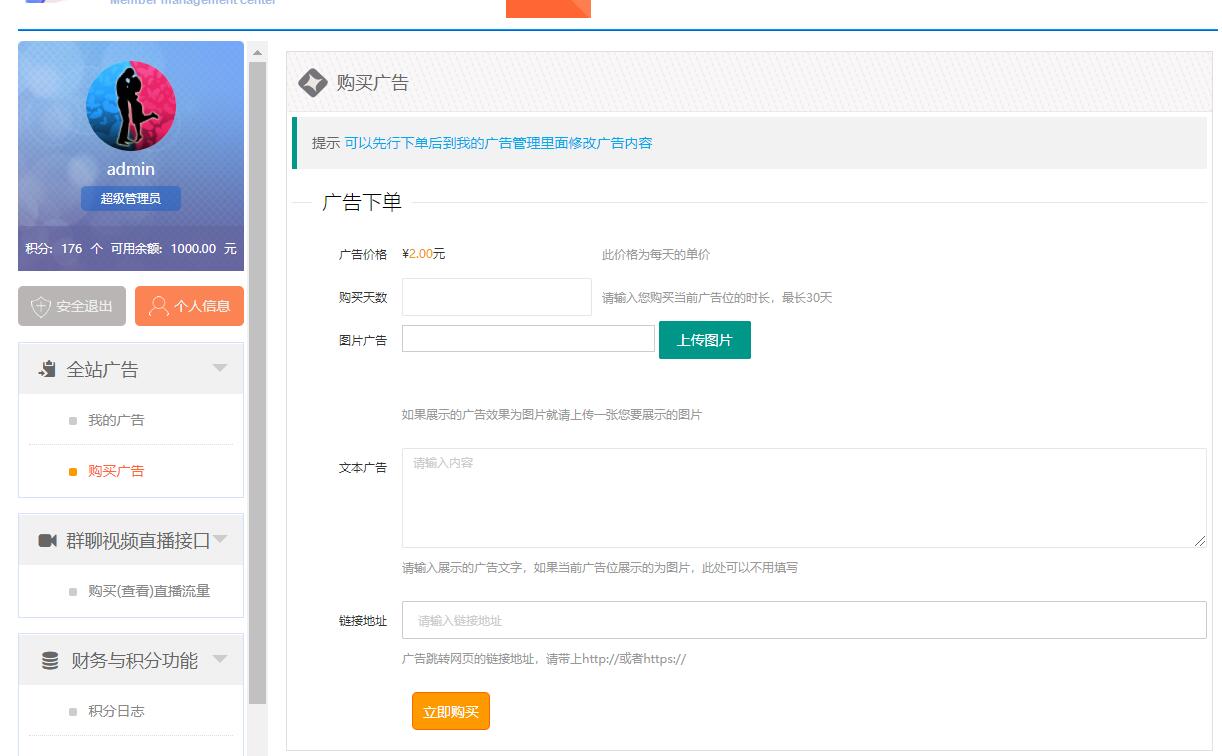The image size is (1222, 756).
Task: Click the video camera icon for 群聊视频直播接口
Action: (47, 541)
